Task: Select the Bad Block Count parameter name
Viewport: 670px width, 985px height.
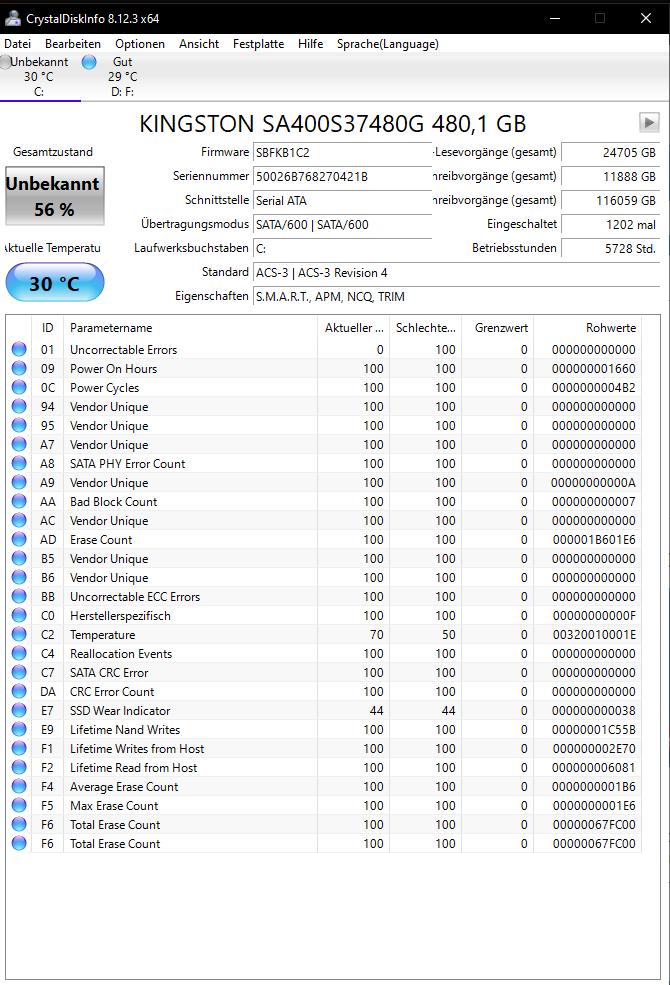Action: click(114, 502)
